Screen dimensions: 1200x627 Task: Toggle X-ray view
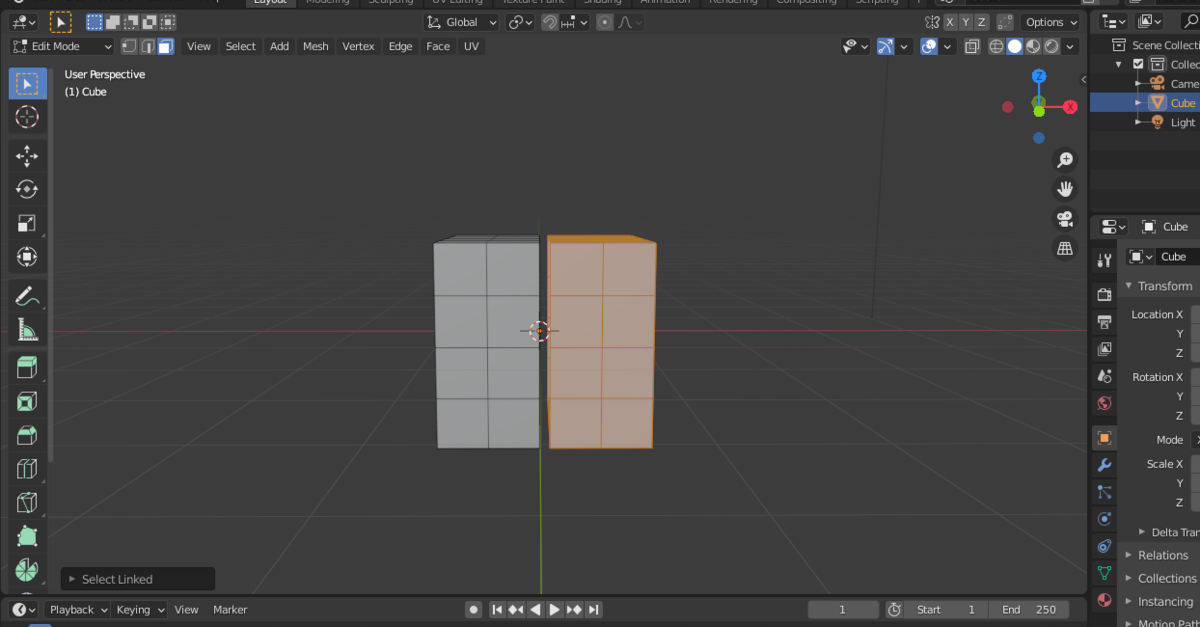click(x=972, y=46)
